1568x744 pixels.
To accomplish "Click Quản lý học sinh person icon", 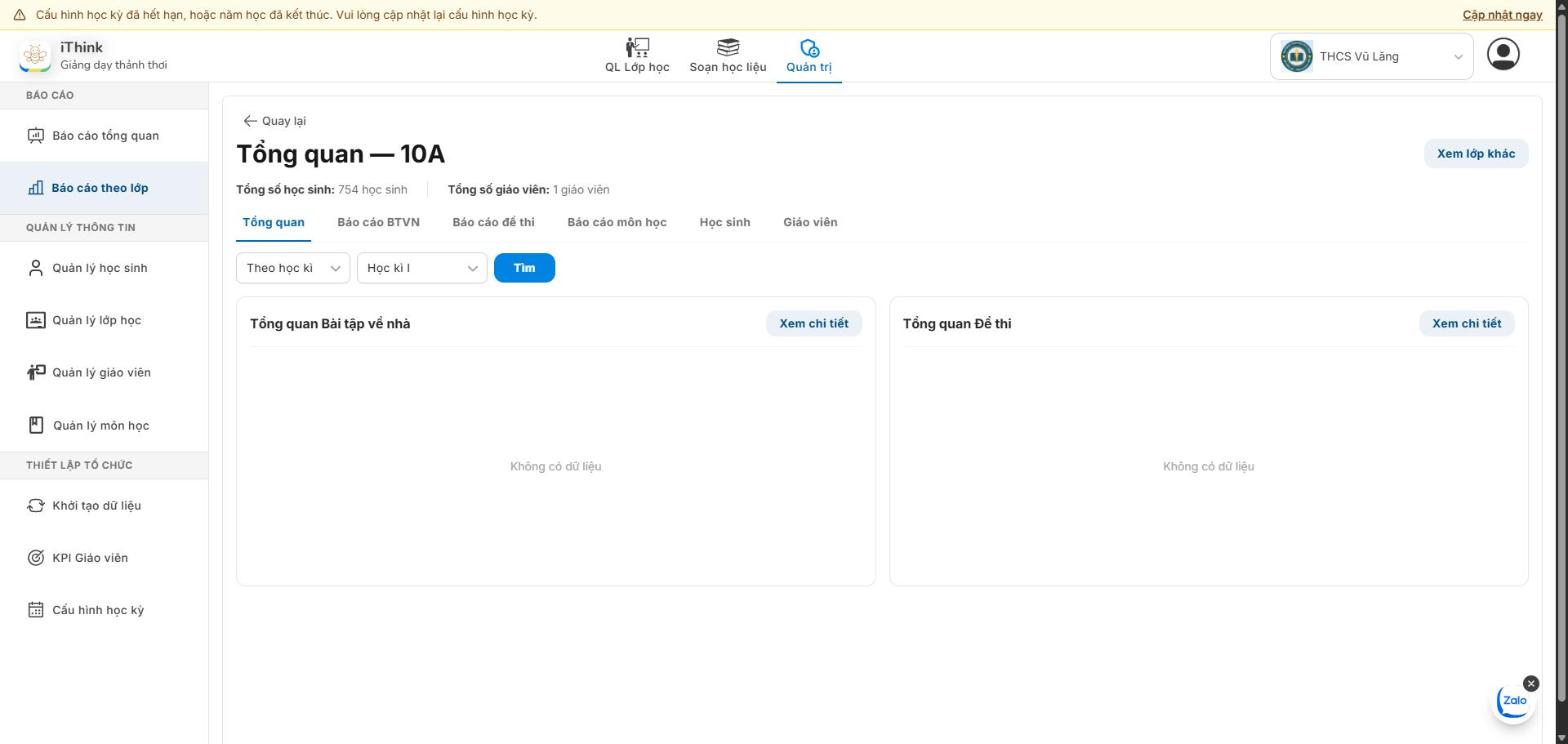I will point(36,268).
